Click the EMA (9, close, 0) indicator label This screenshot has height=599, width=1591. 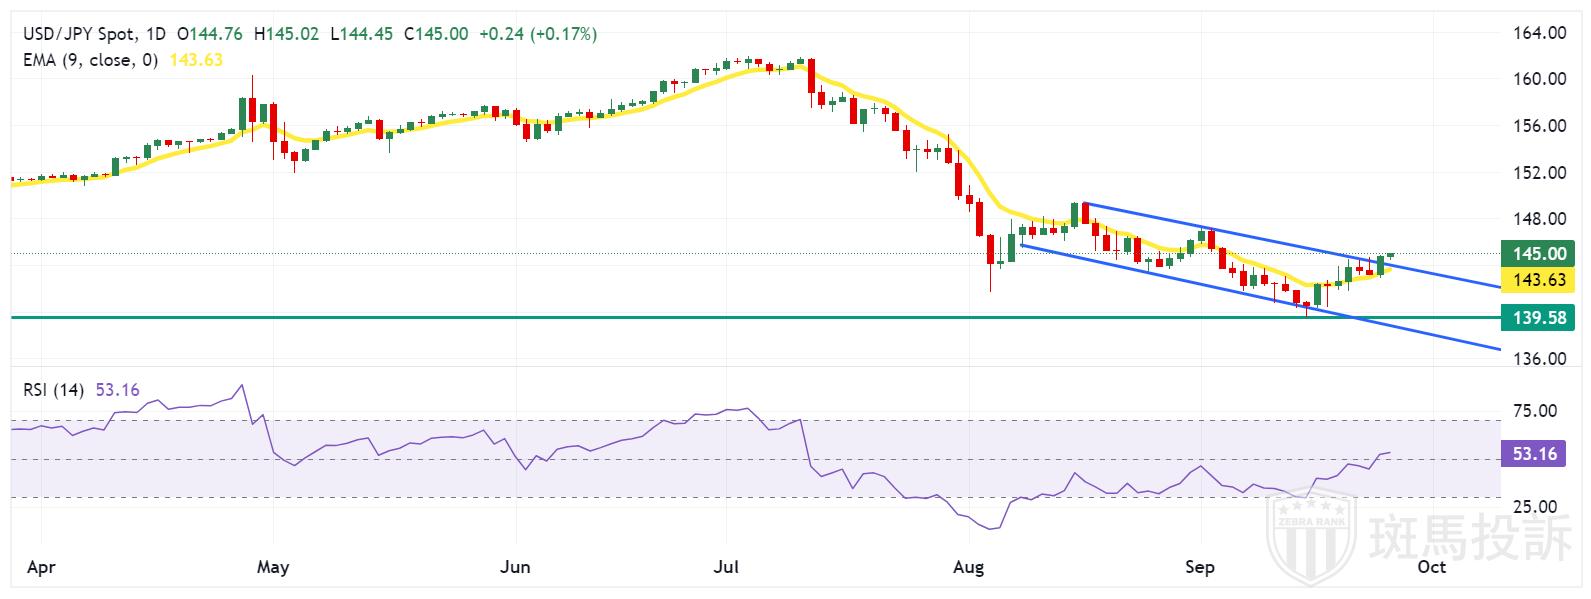tap(90, 60)
